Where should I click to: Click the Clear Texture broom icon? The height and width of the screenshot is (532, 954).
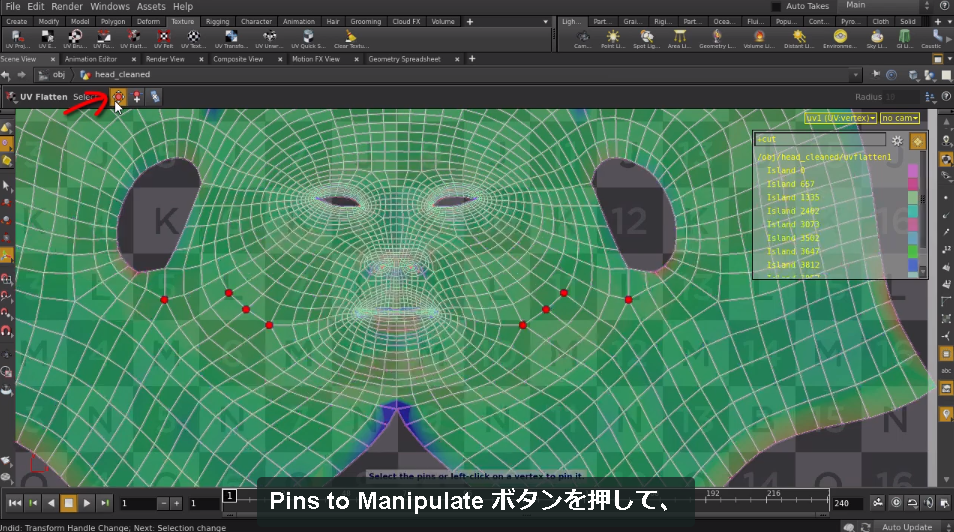[351, 39]
